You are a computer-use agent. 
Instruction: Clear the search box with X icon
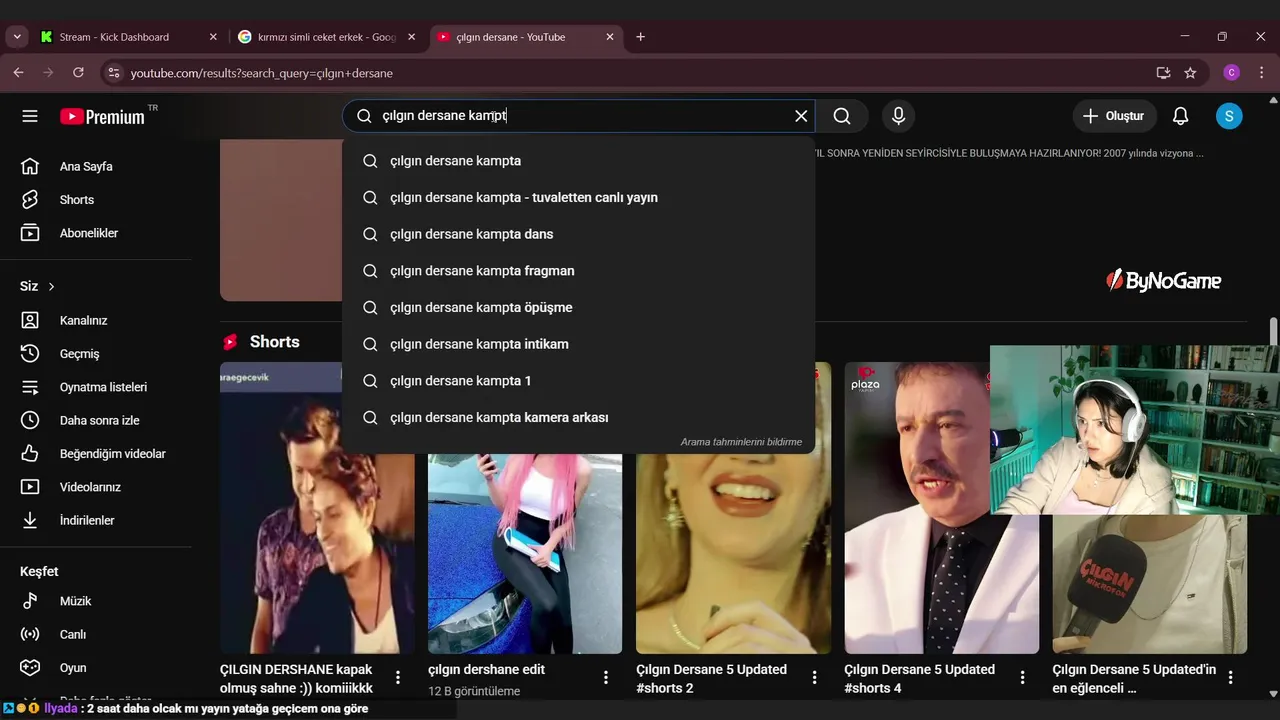tap(801, 116)
